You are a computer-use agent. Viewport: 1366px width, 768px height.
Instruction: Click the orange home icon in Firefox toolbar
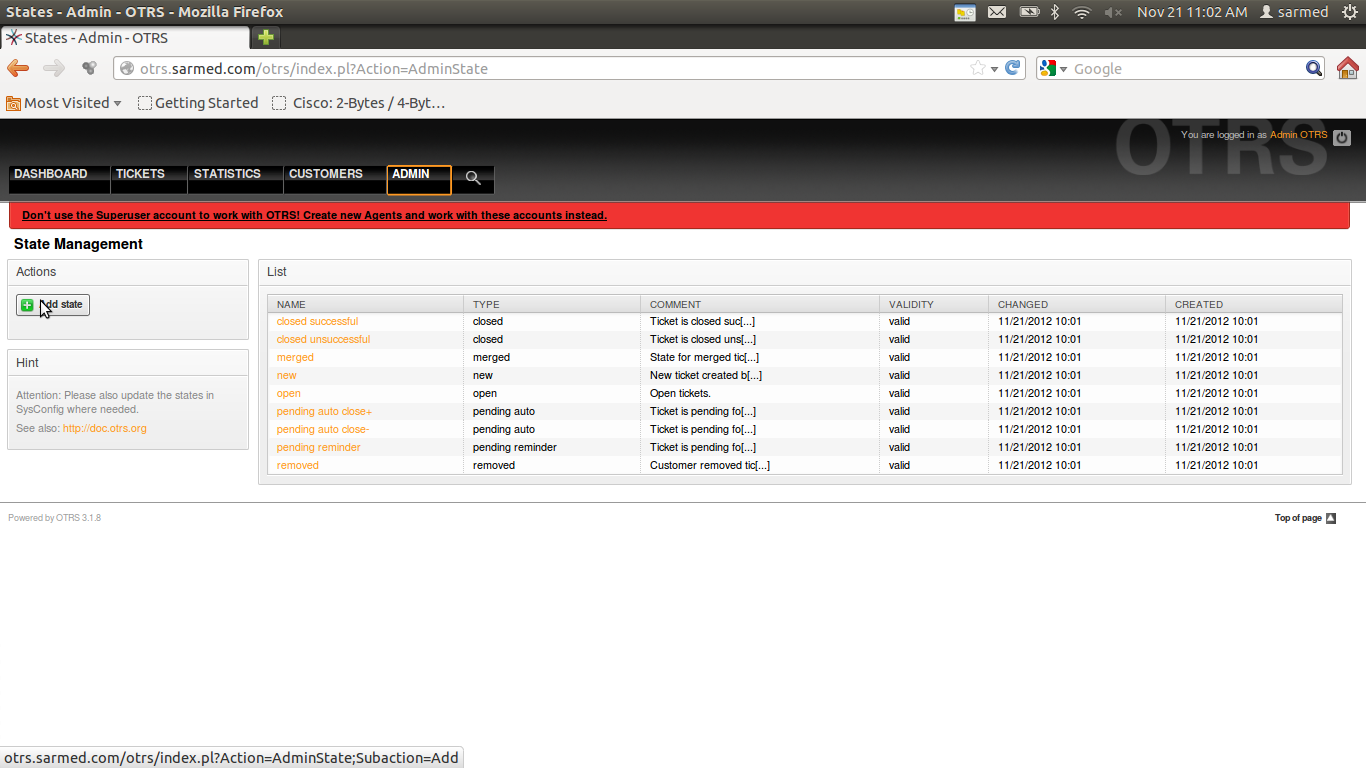(1349, 68)
